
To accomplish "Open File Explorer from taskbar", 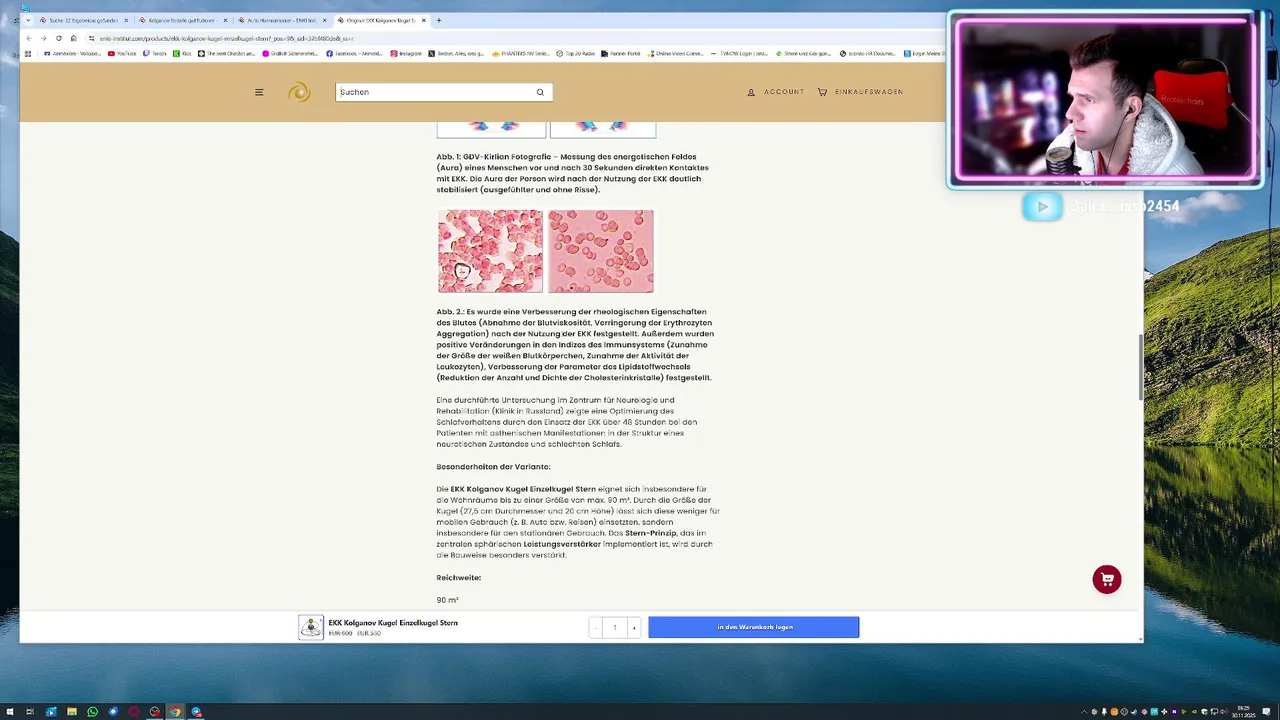I will 72,711.
